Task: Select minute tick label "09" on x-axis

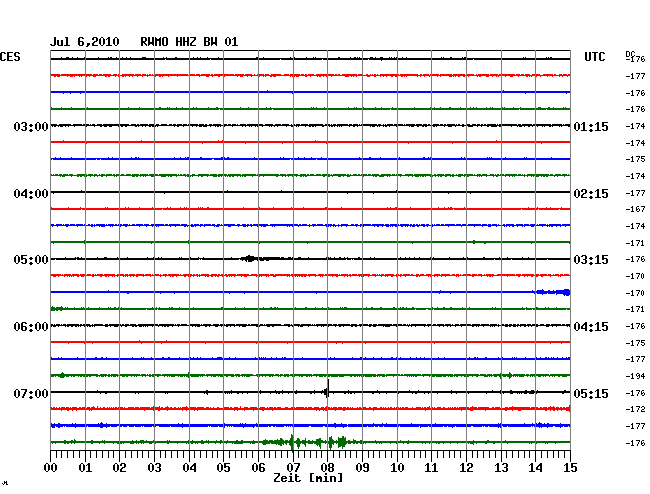Action: coord(362,468)
